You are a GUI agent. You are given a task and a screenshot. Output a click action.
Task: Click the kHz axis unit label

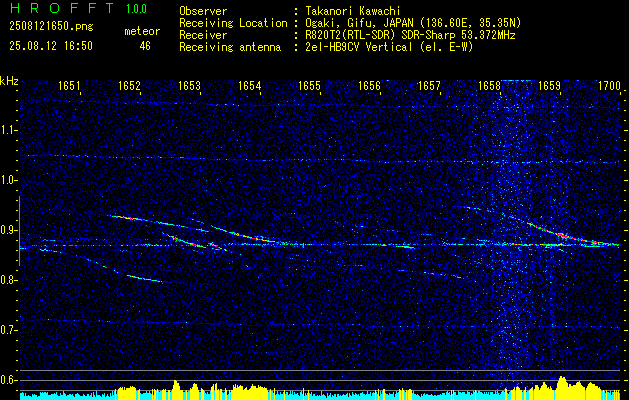[x=9, y=81]
